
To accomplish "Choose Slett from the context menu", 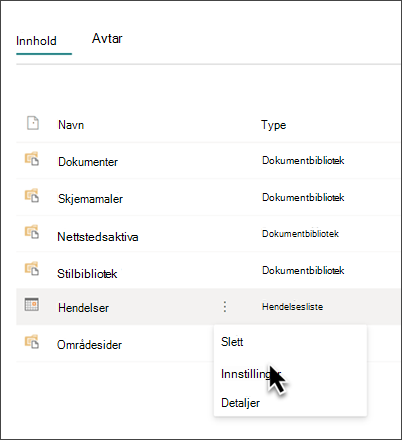I will [232, 342].
